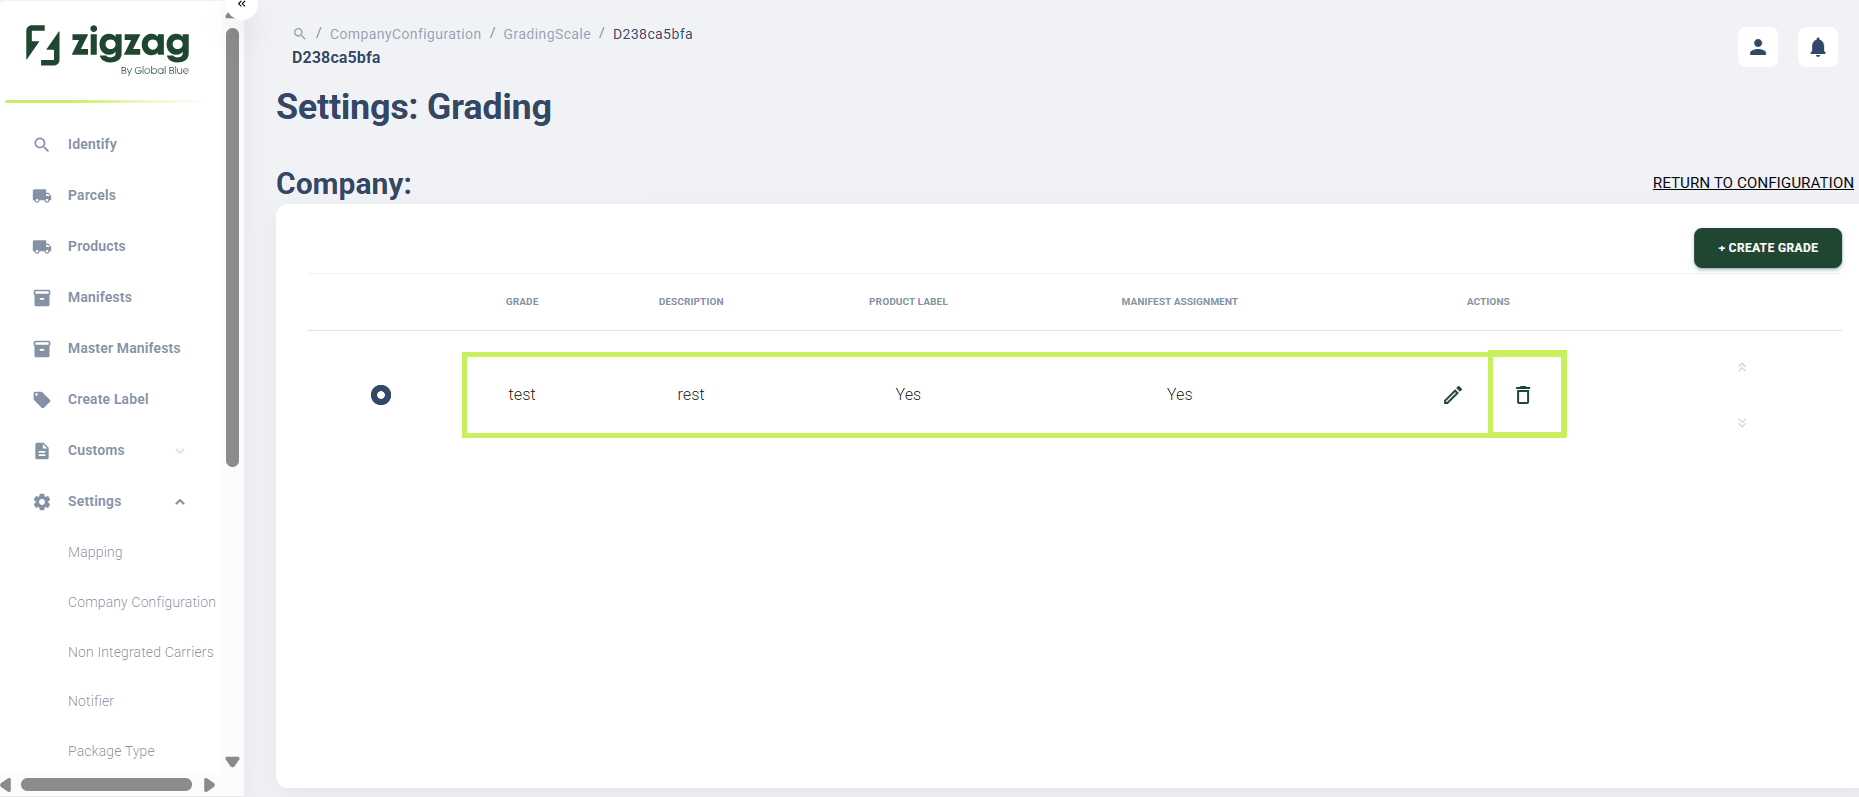Viewport: 1859px width, 797px height.
Task: Collapse the Settings menu section
Action: pyautogui.click(x=180, y=502)
